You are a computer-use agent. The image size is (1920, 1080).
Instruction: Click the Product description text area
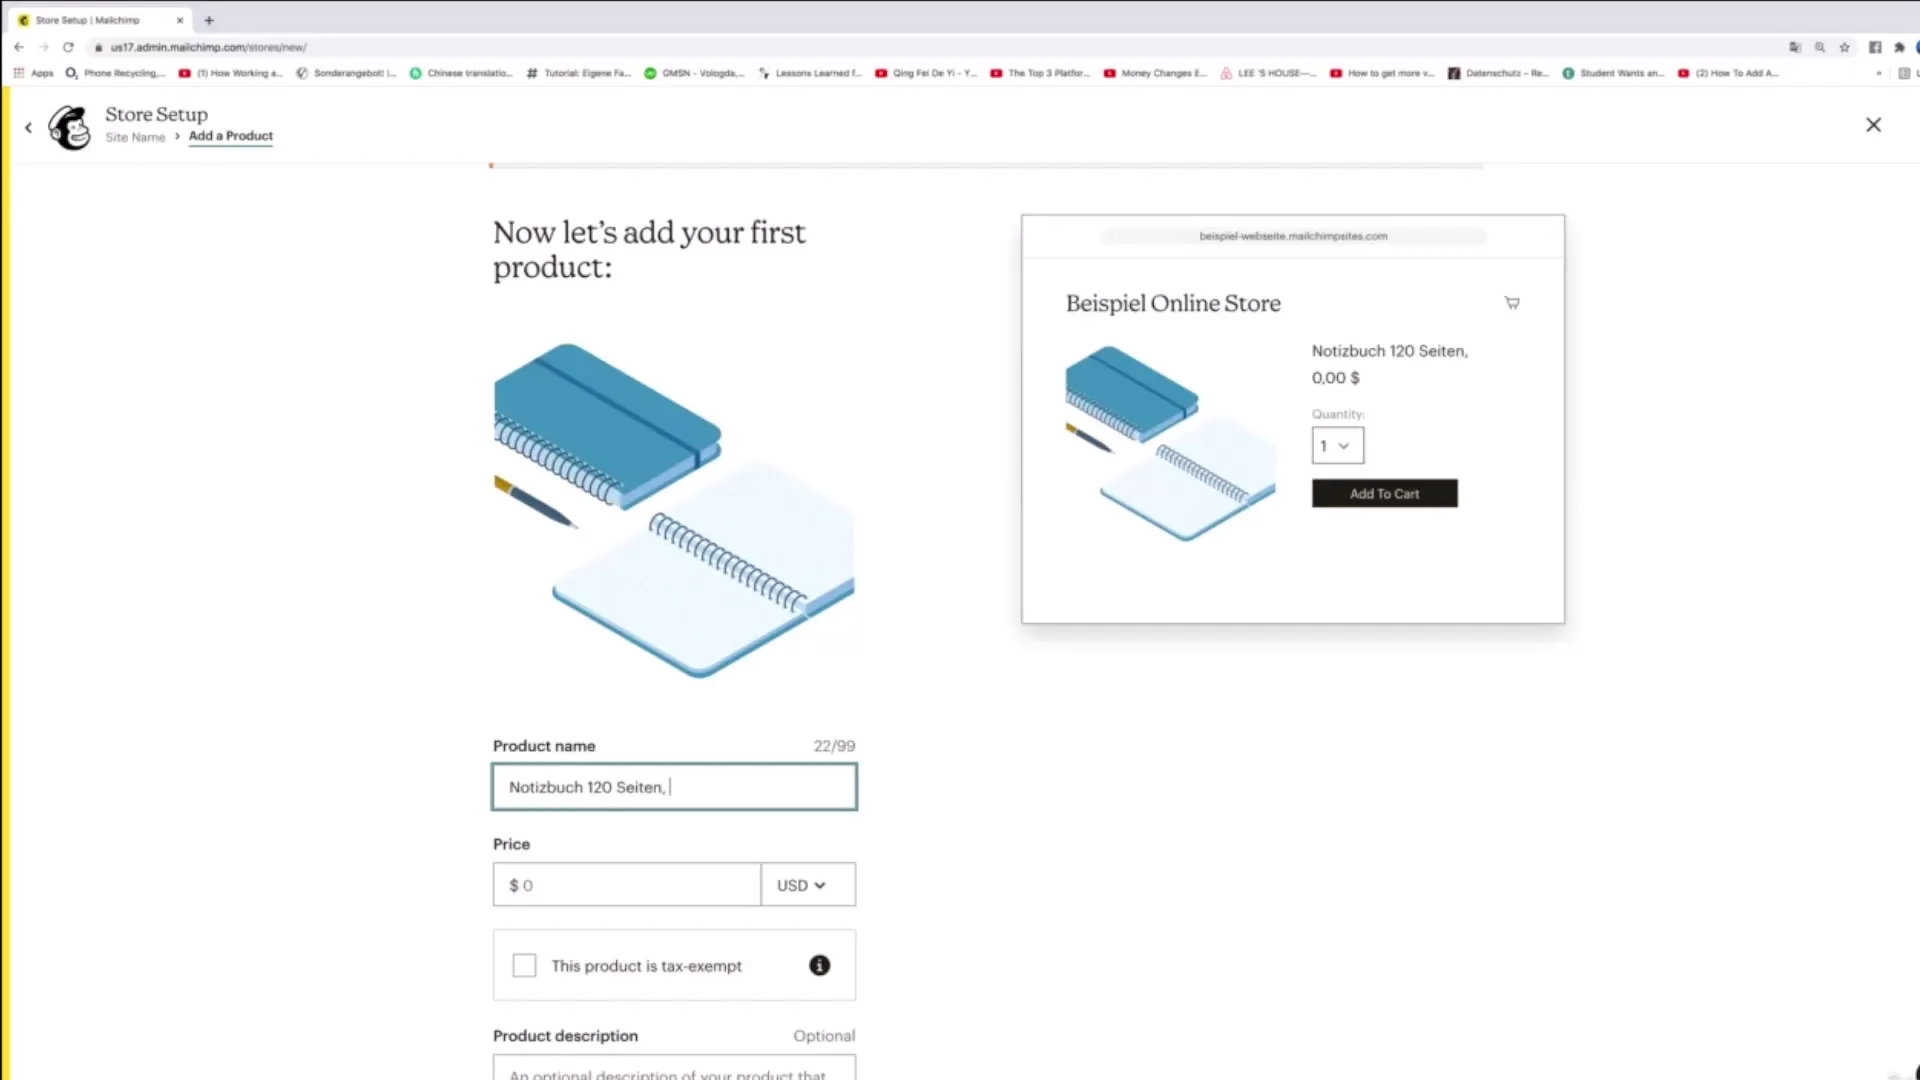click(x=675, y=1067)
